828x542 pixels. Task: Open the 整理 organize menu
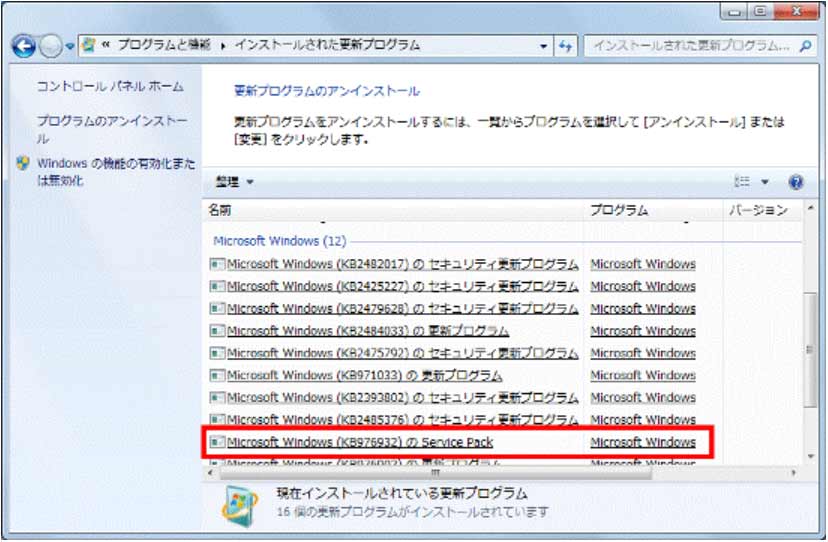pyautogui.click(x=234, y=182)
